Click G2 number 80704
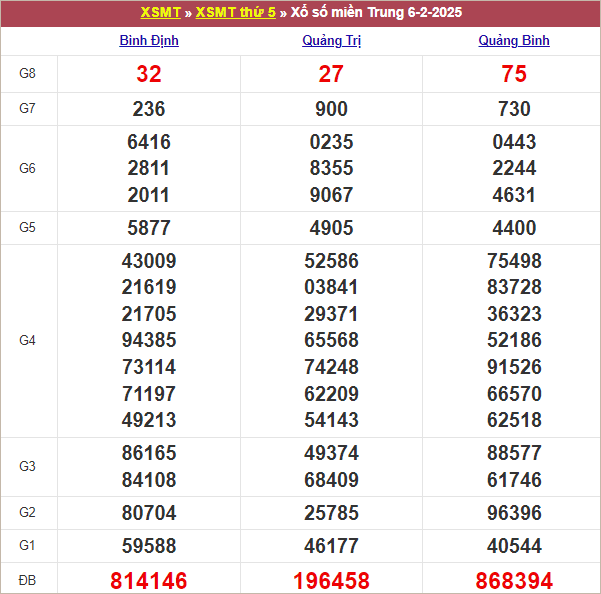Image resolution: width=601 pixels, height=594 pixels. click(x=149, y=513)
